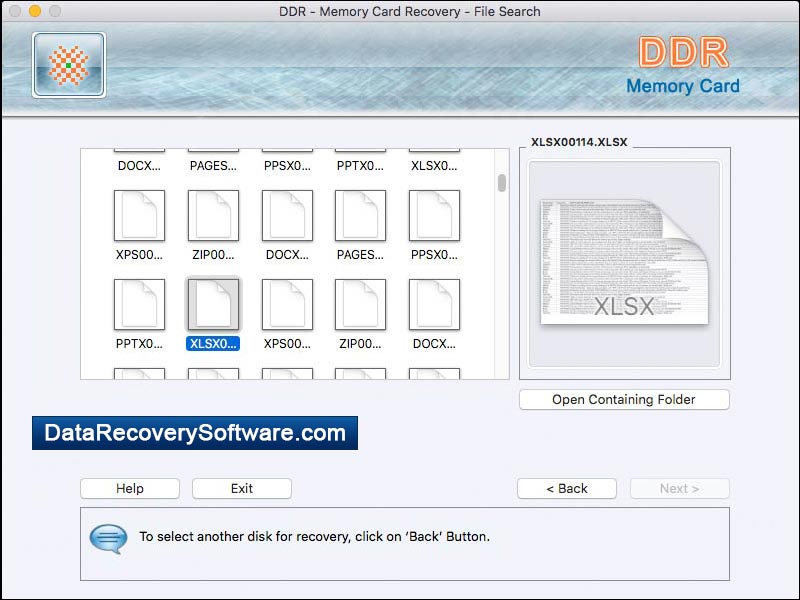The height and width of the screenshot is (600, 800).
Task: Select the DOCX file icon in third row
Action: point(434,305)
